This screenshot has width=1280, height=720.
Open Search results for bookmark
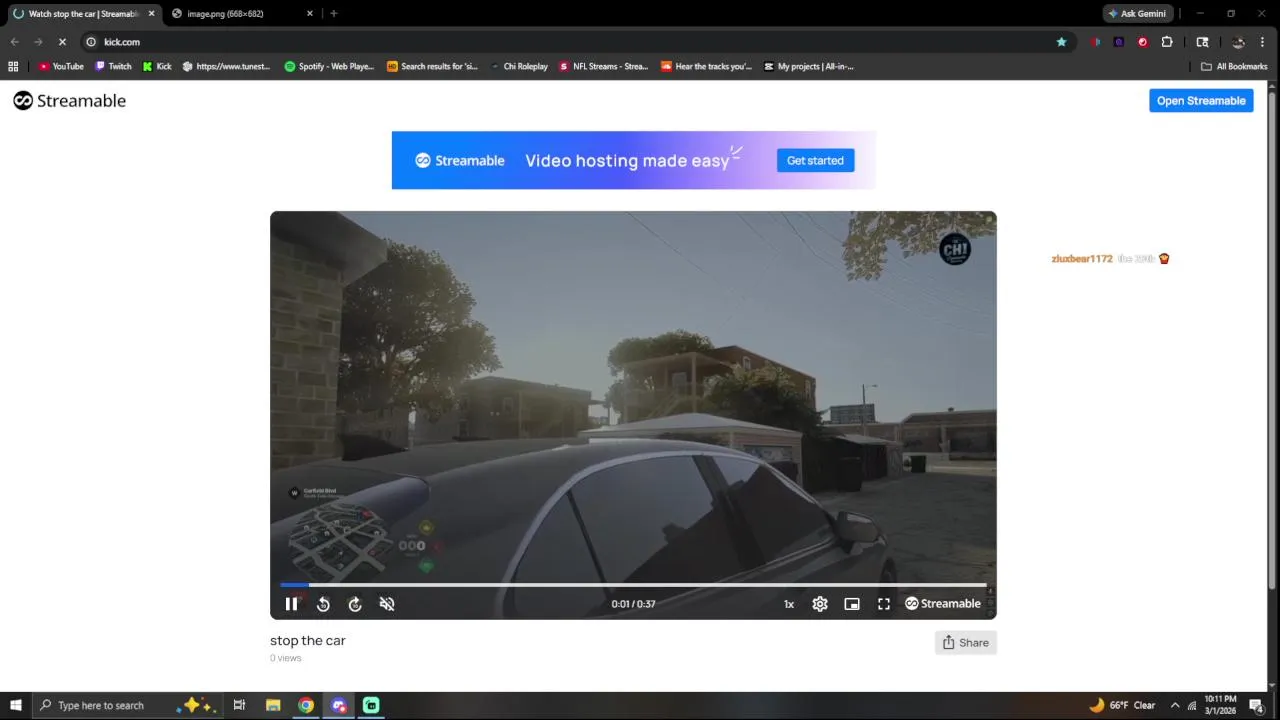pyautogui.click(x=433, y=67)
